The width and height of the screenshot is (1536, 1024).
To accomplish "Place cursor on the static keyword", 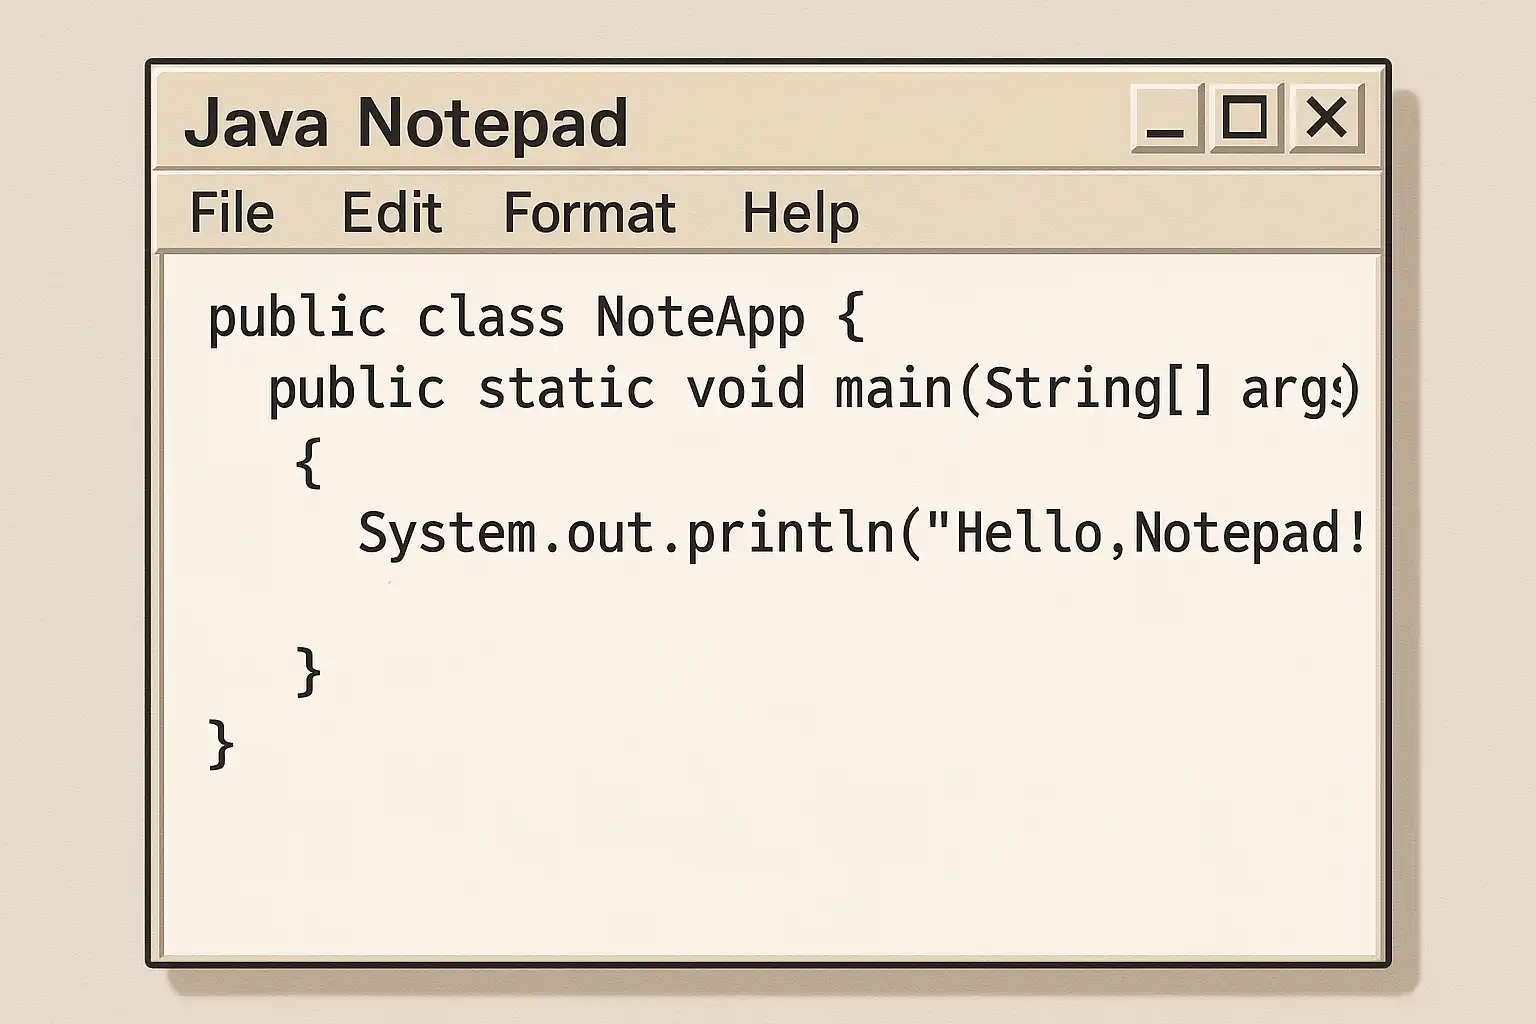I will [x=566, y=388].
